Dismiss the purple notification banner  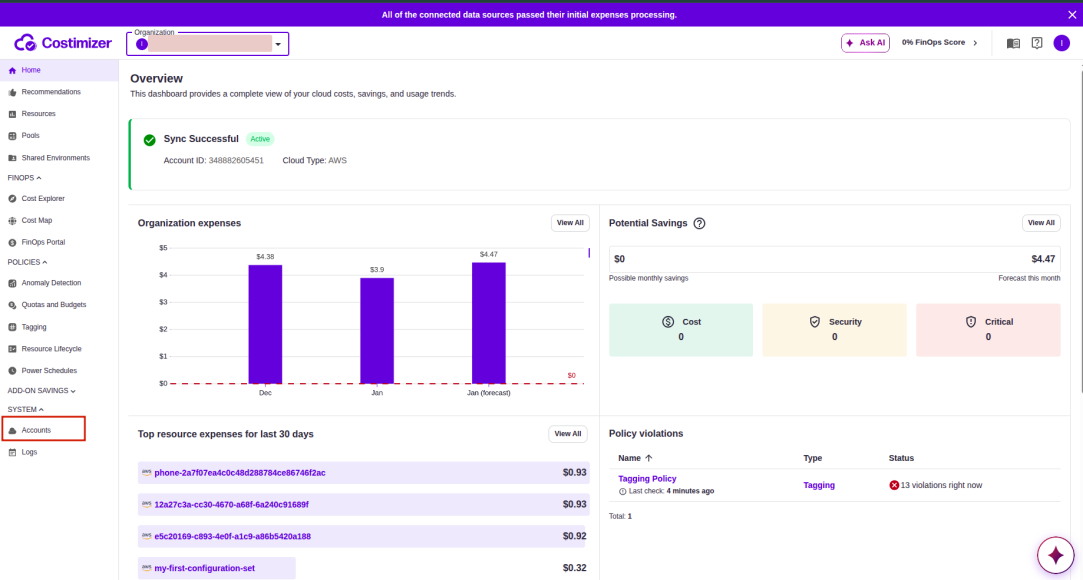1072,14
